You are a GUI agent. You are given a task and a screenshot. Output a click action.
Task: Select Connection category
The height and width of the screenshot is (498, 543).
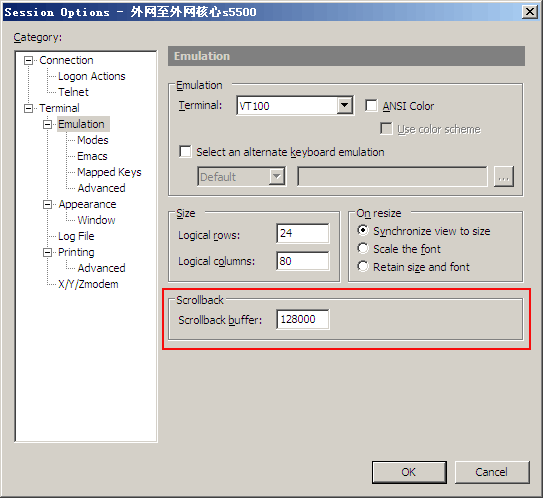pyautogui.click(x=66, y=60)
